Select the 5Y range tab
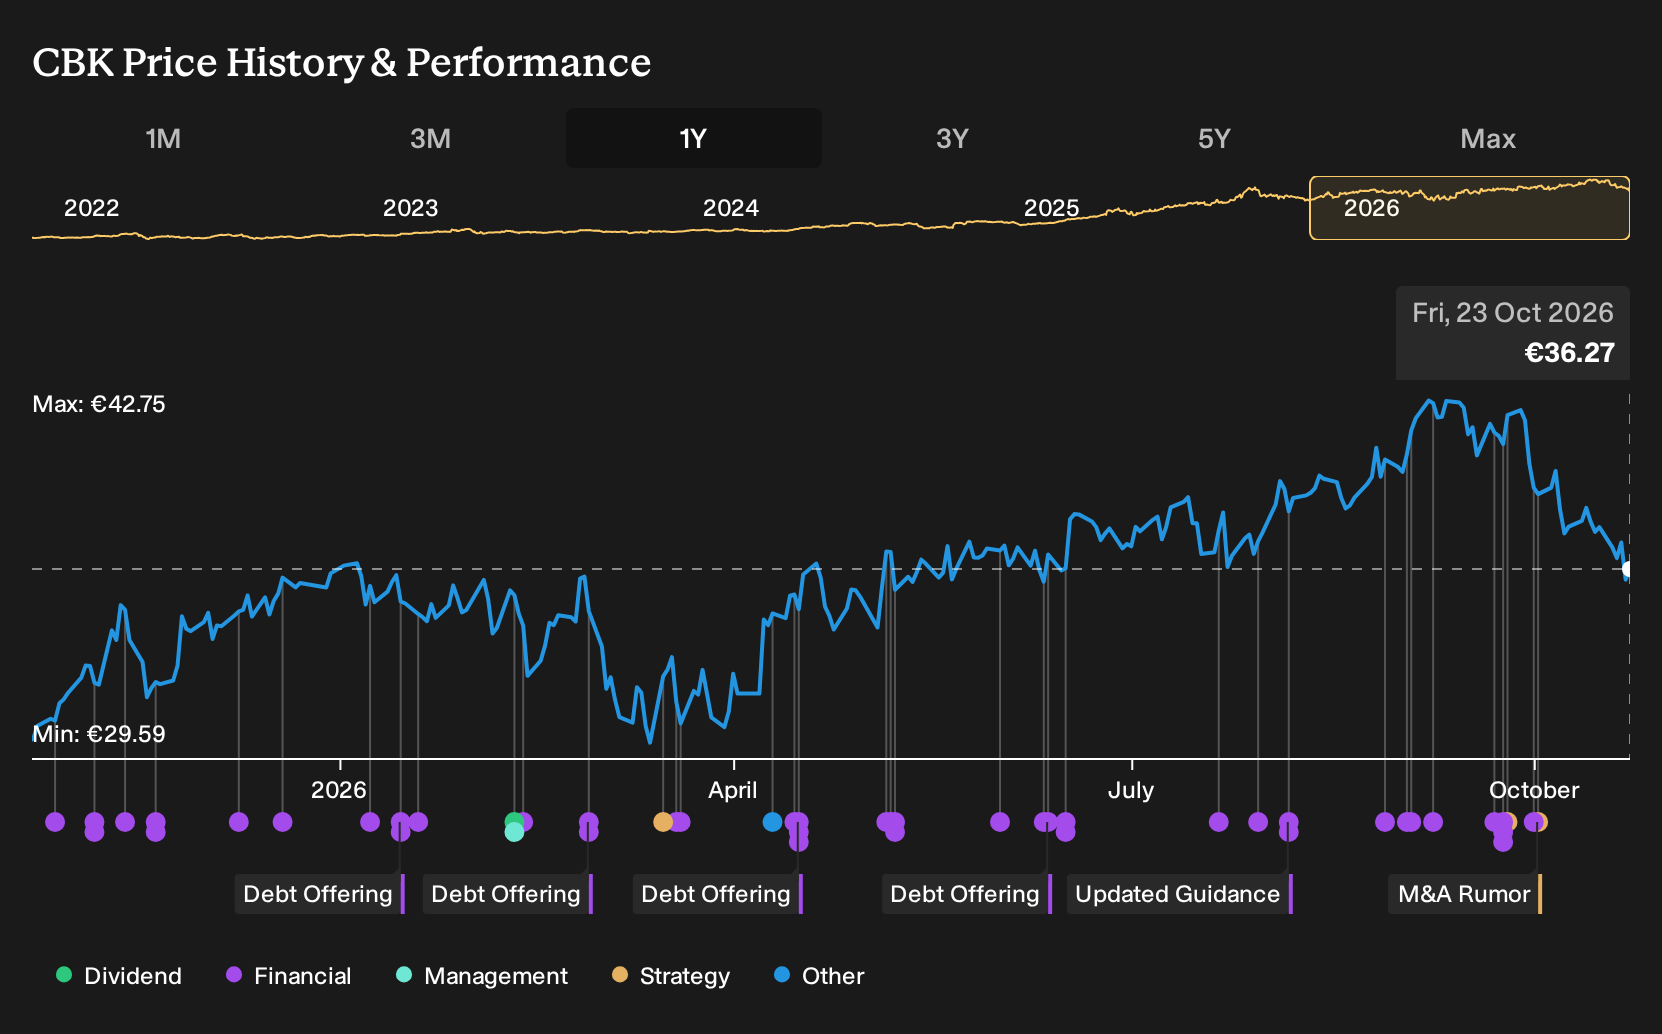 pyautogui.click(x=1214, y=138)
